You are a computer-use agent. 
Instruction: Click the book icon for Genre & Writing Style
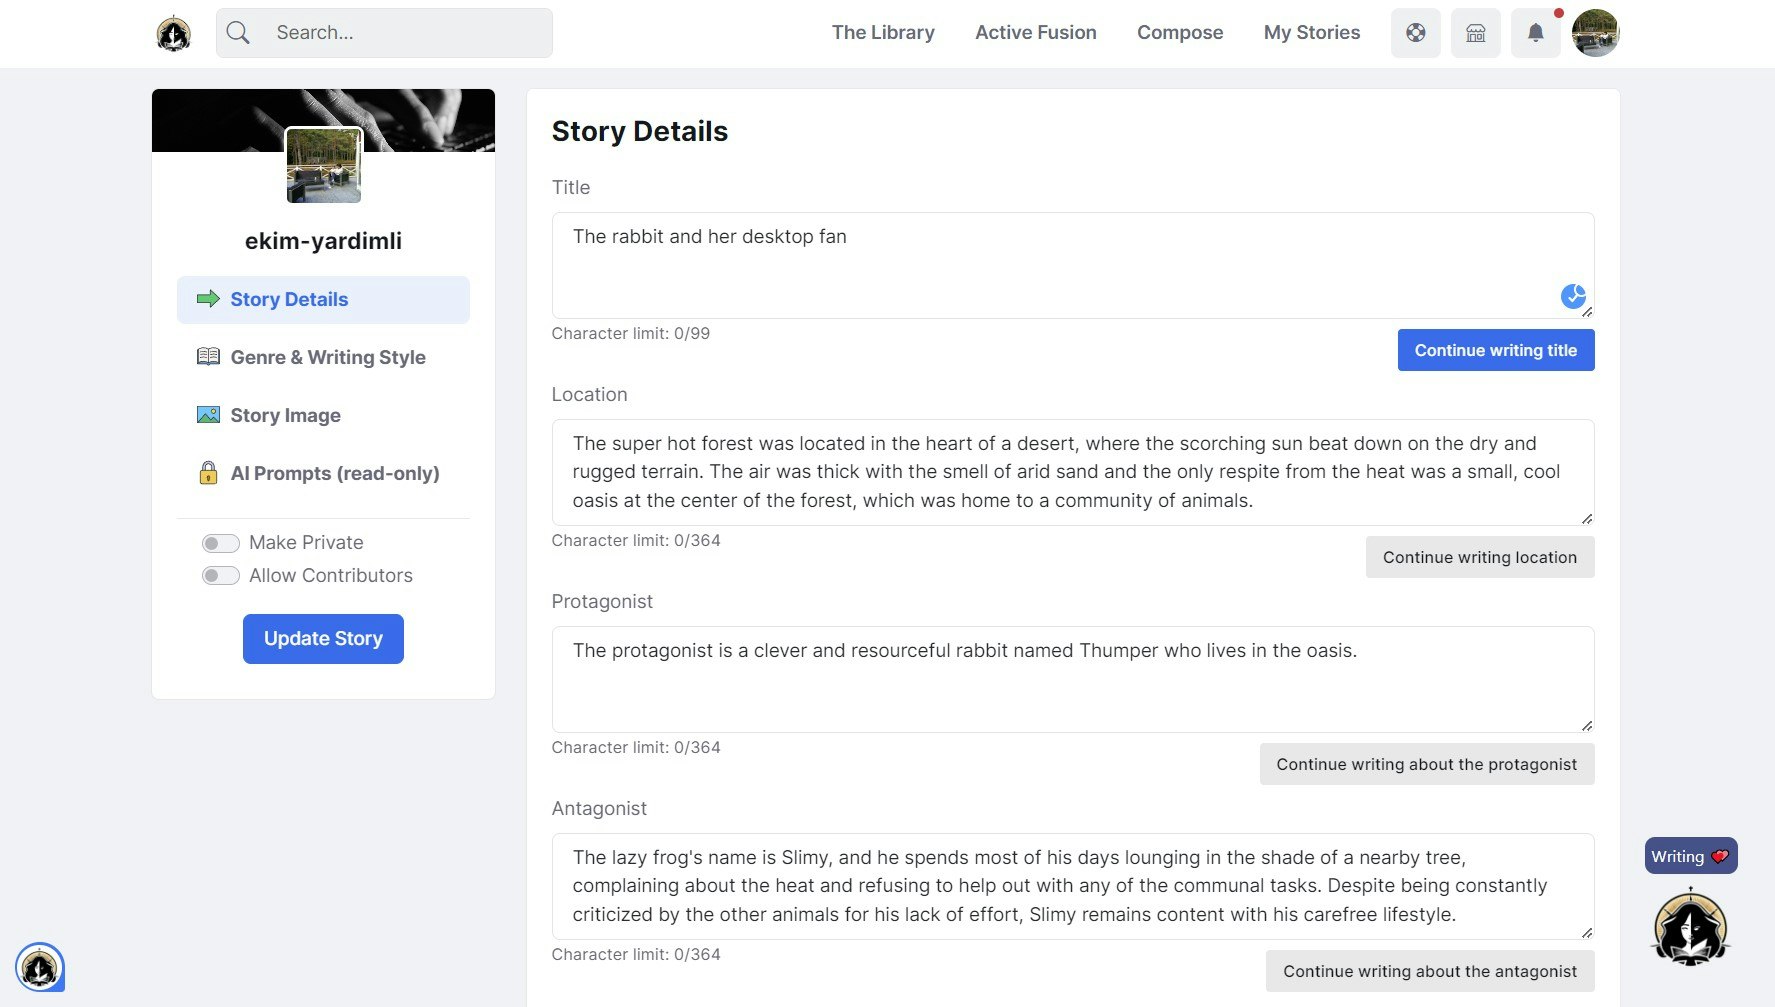click(208, 357)
